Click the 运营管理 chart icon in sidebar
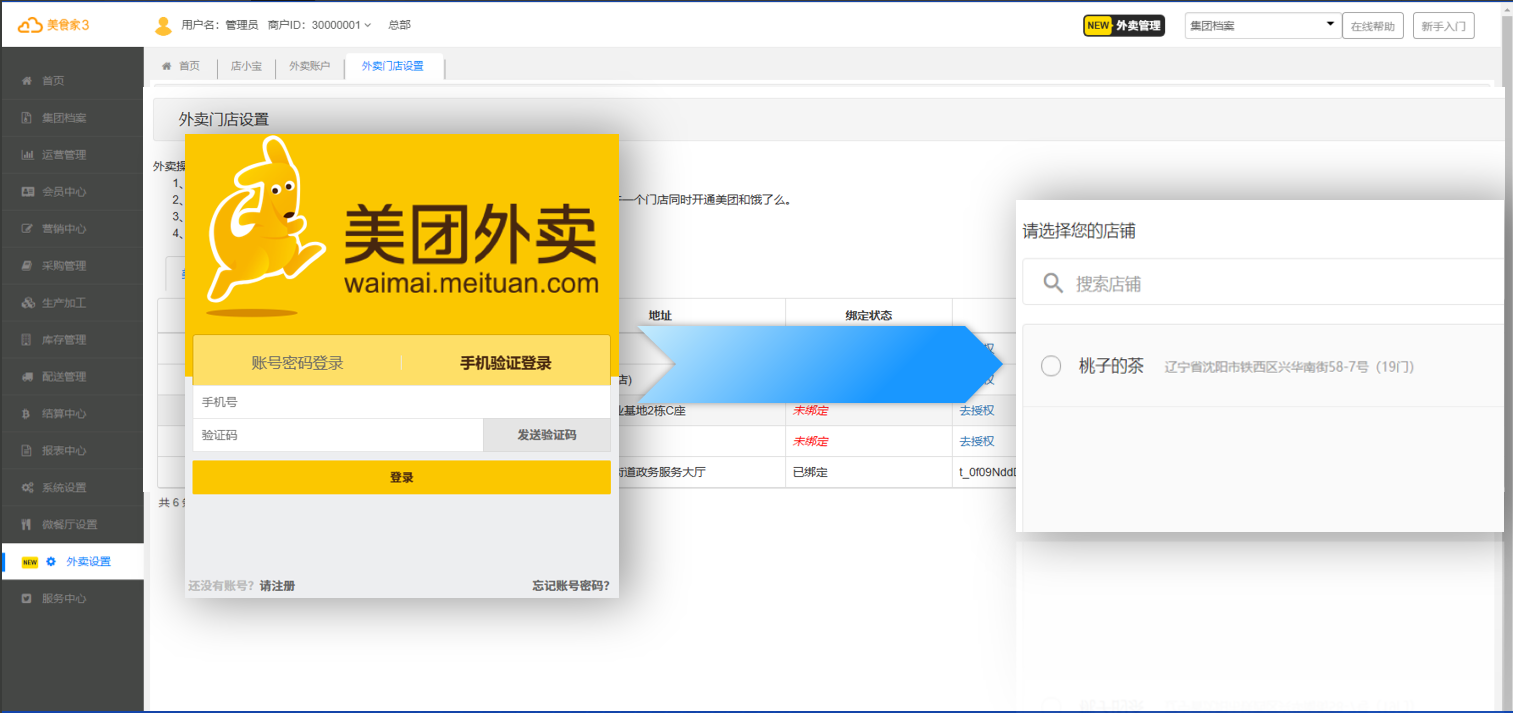This screenshot has height=713, width=1513. [27, 155]
